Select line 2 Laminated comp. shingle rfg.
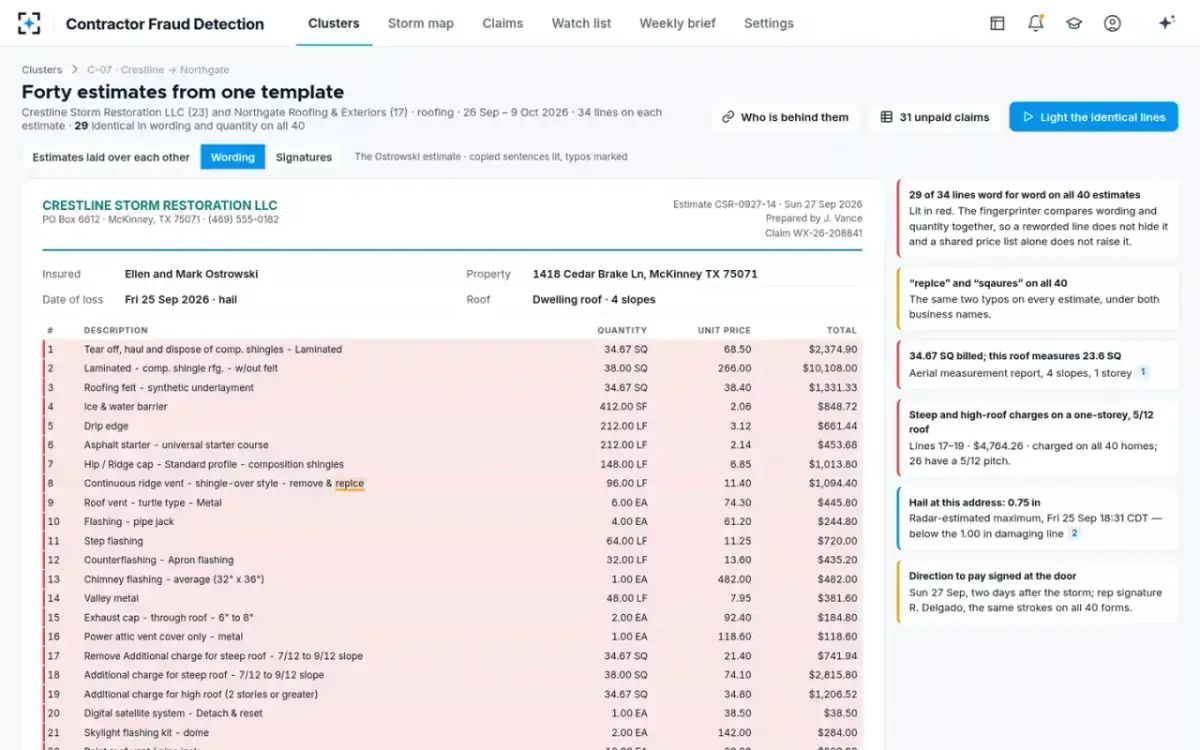The image size is (1200, 750). click(x=452, y=369)
